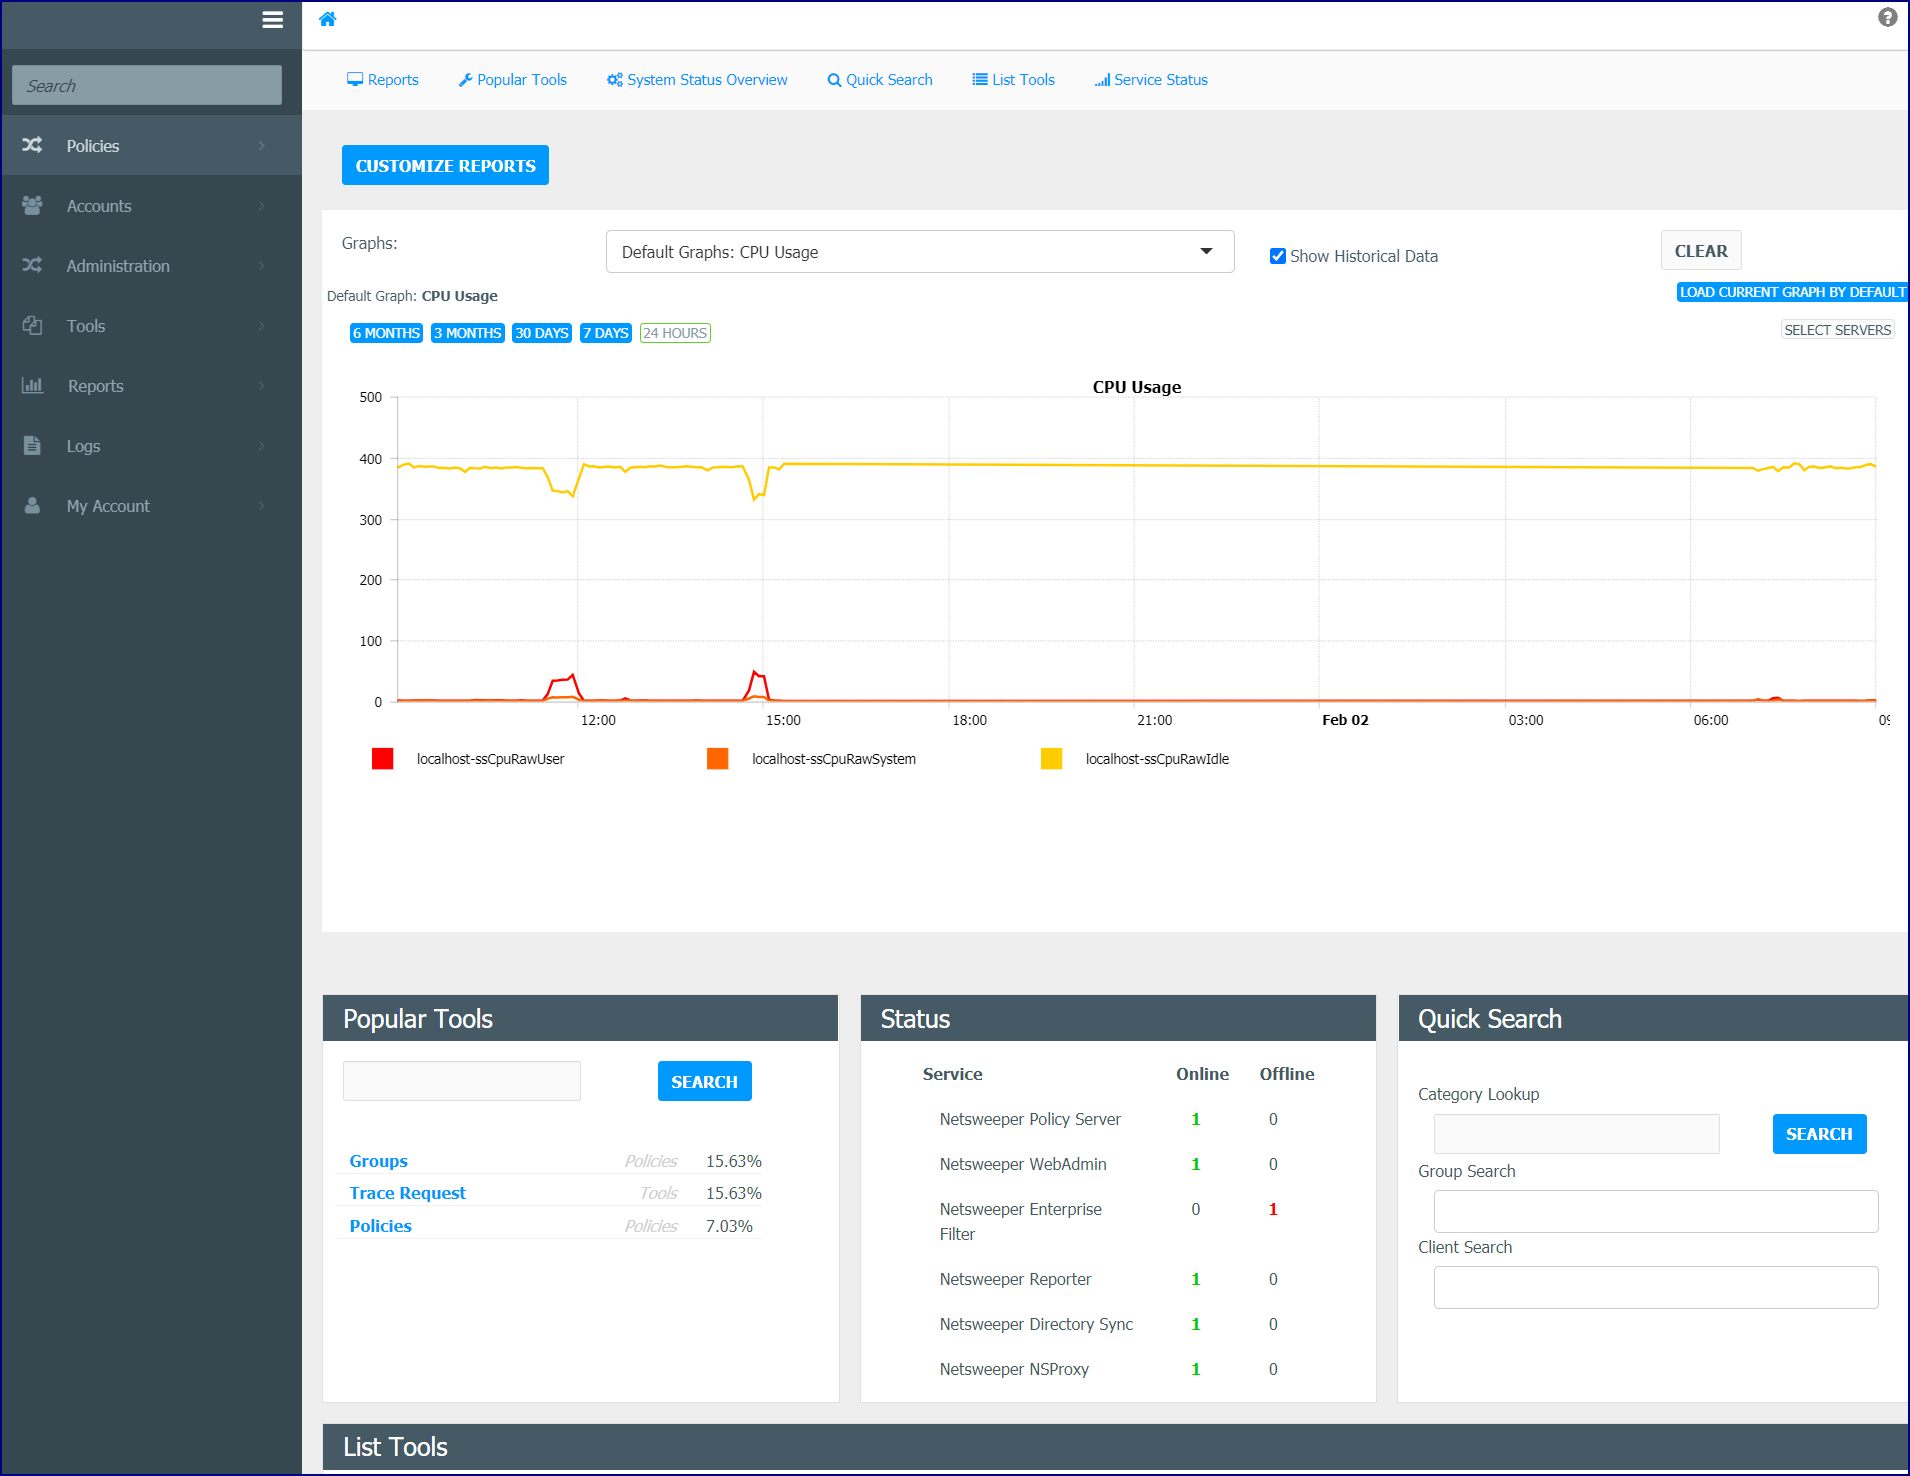
Task: Click the Policies shuffle icon in sidebar
Action: (32, 145)
